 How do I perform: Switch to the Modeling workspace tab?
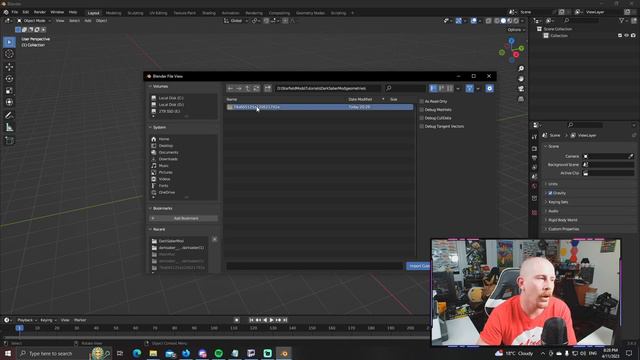(x=113, y=13)
